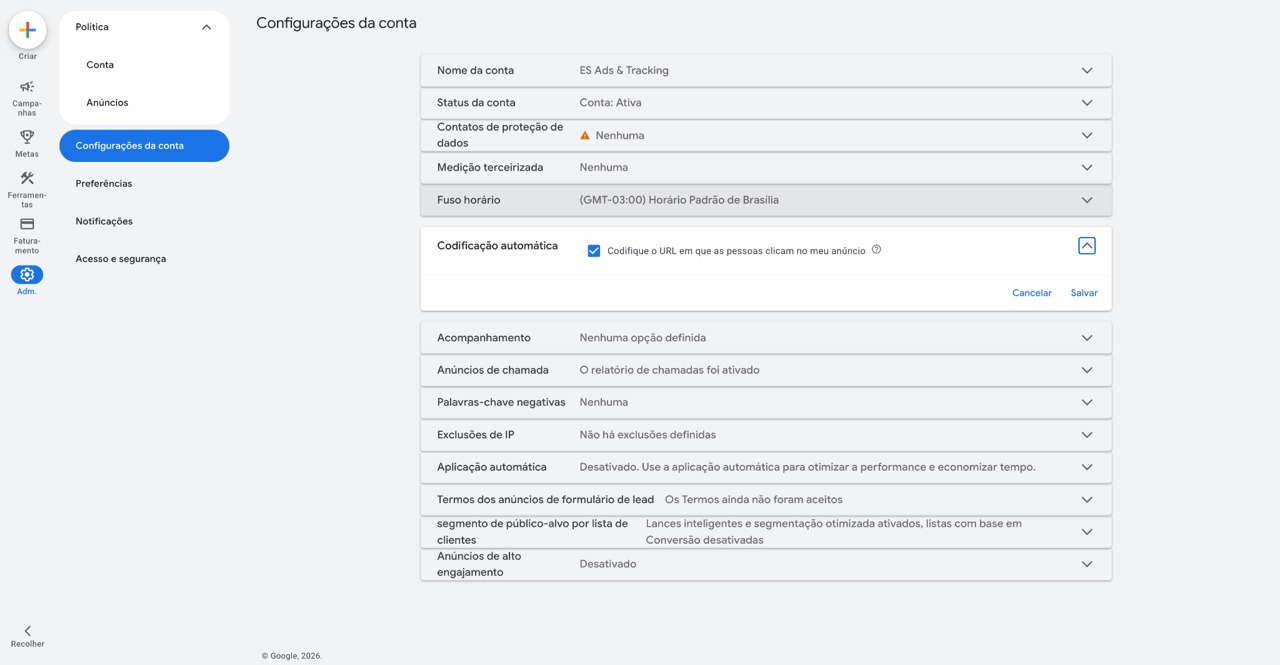Click the Conta: Ativa status text
The width and height of the screenshot is (1280, 665).
click(611, 103)
